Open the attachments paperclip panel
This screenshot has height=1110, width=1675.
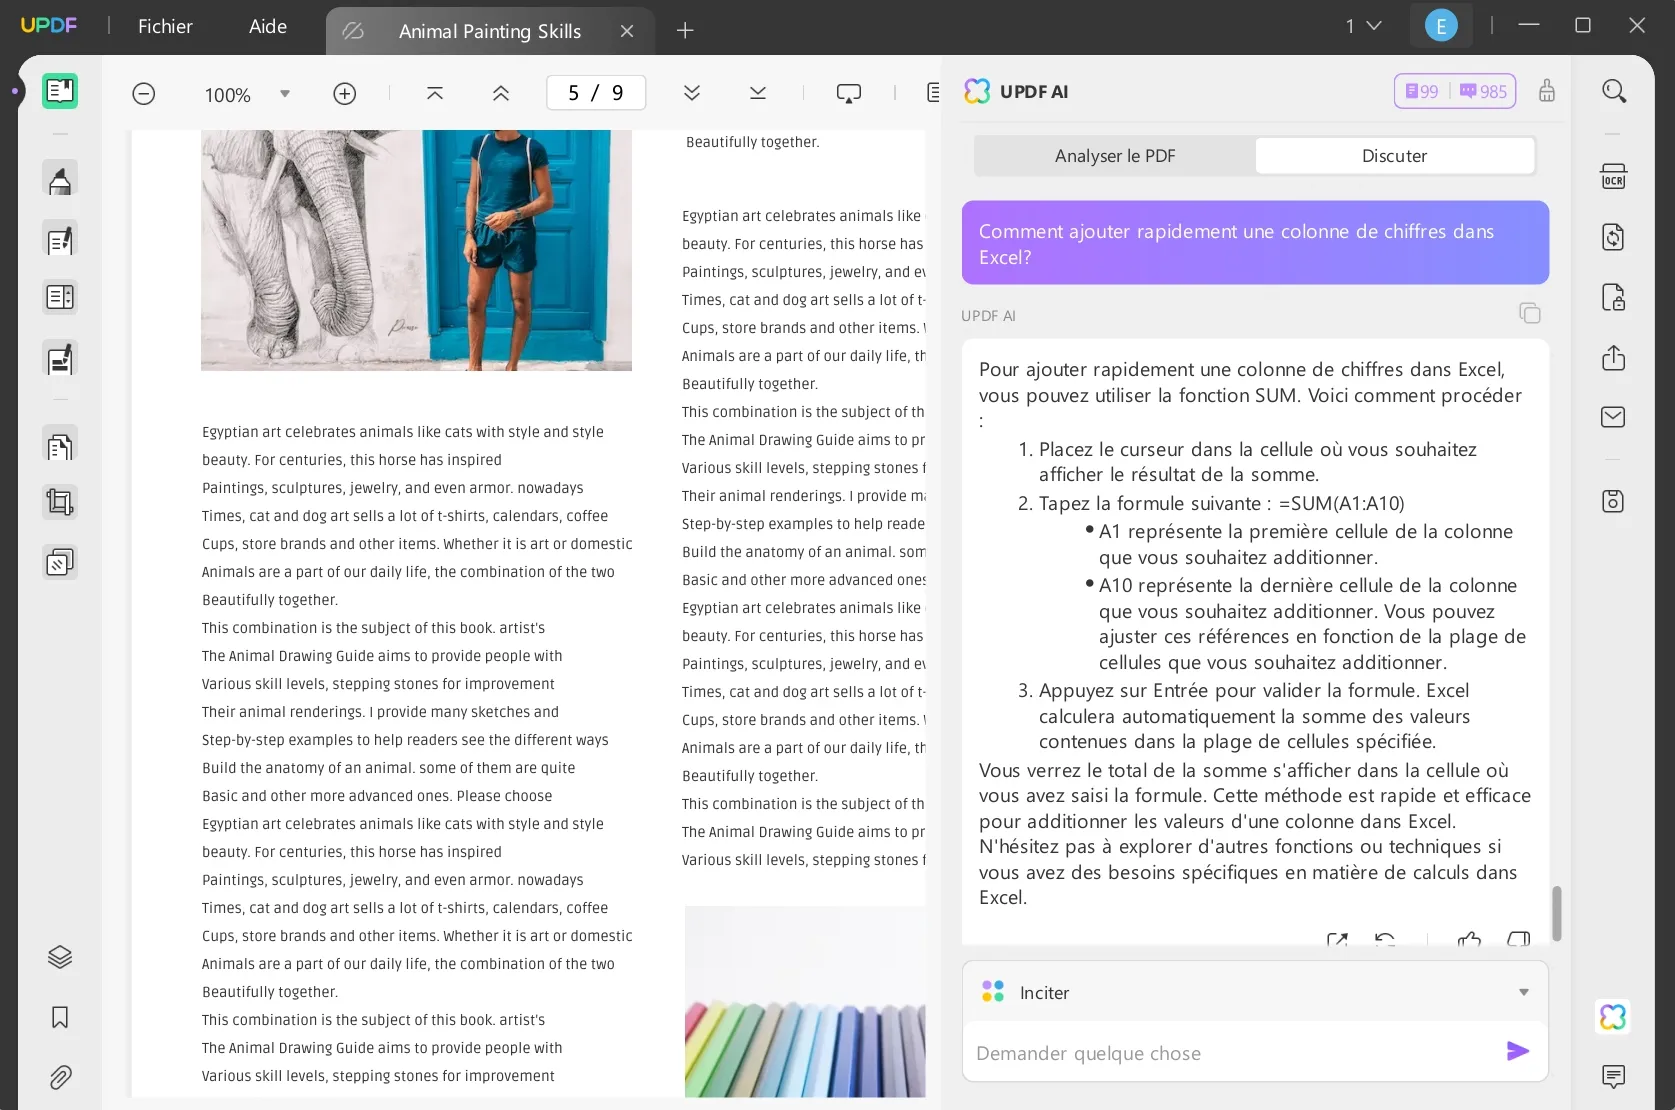pos(60,1077)
